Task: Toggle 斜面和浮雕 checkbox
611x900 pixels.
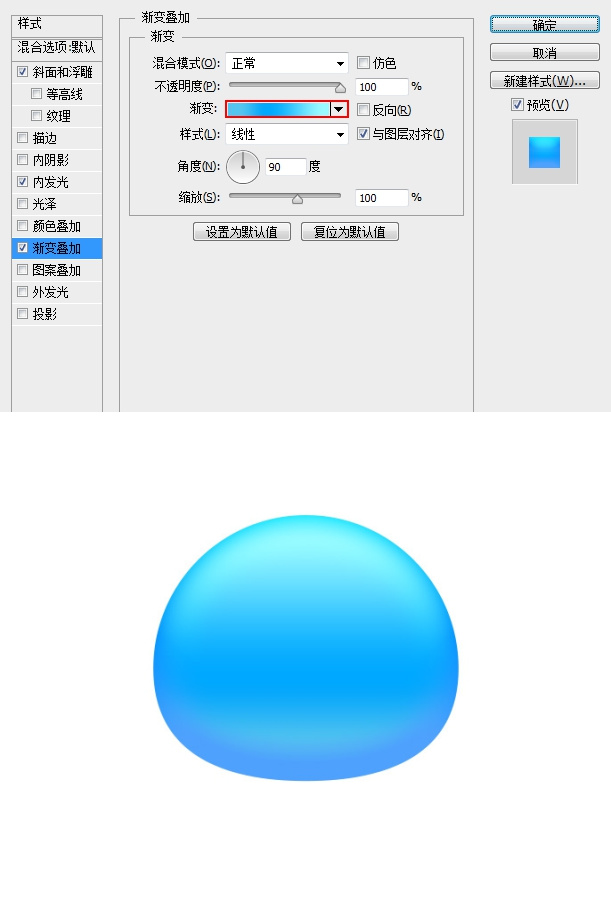Action: (x=22, y=72)
